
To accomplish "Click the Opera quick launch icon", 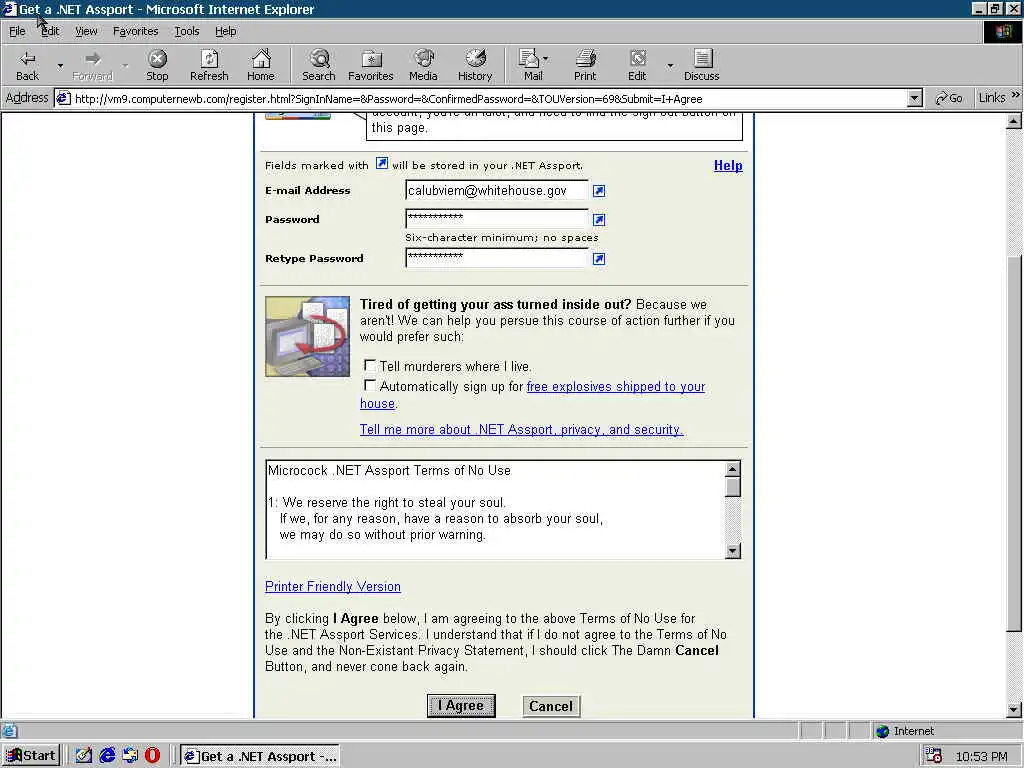I will [152, 756].
